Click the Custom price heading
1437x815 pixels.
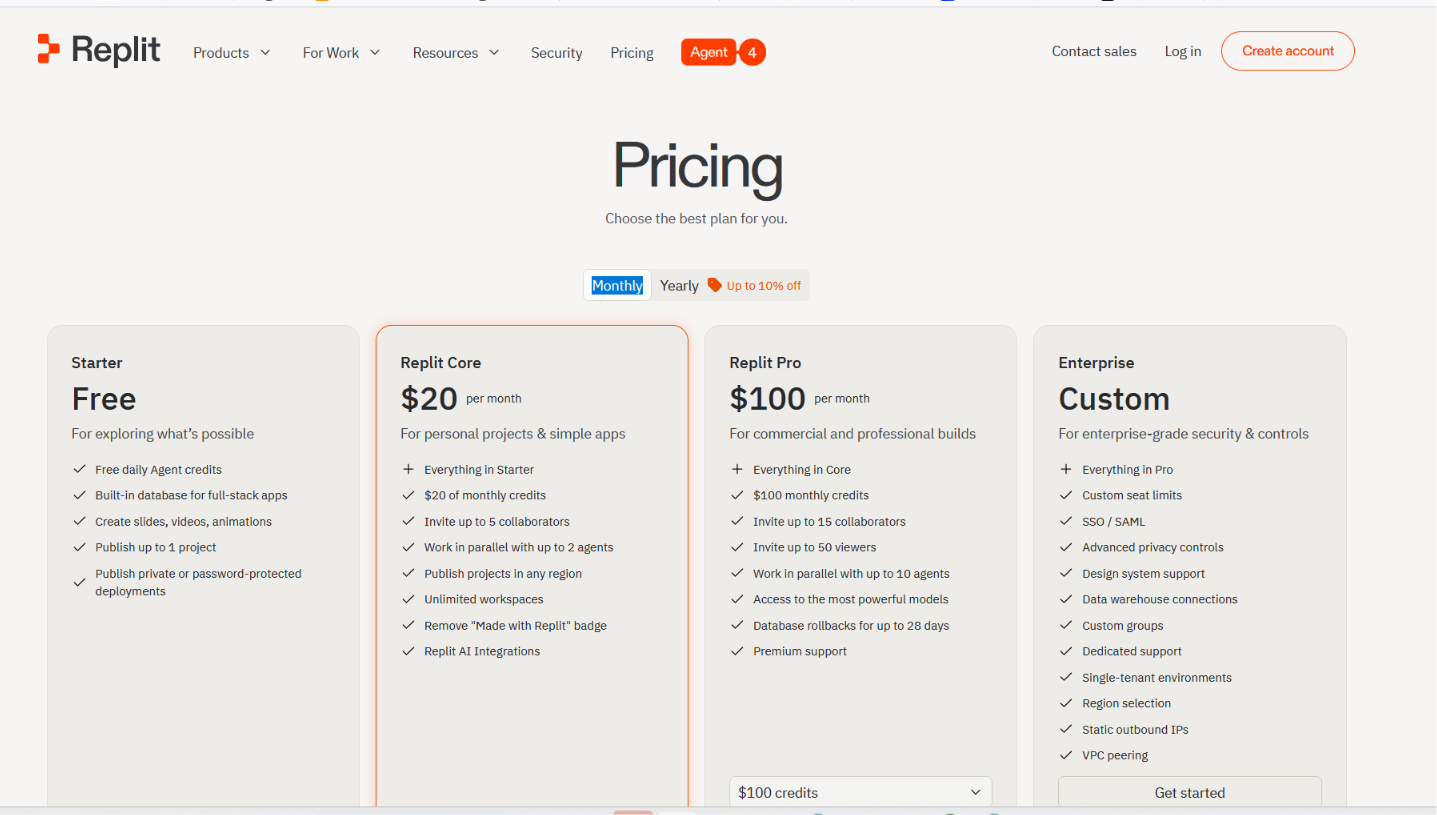1114,399
